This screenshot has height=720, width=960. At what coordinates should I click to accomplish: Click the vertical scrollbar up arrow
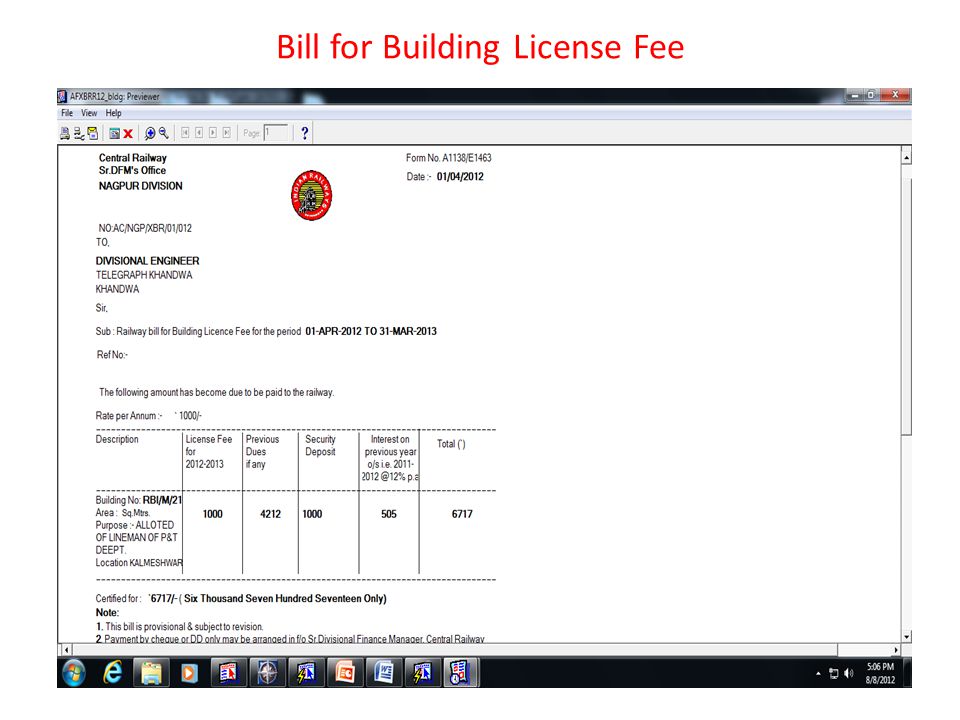906,157
